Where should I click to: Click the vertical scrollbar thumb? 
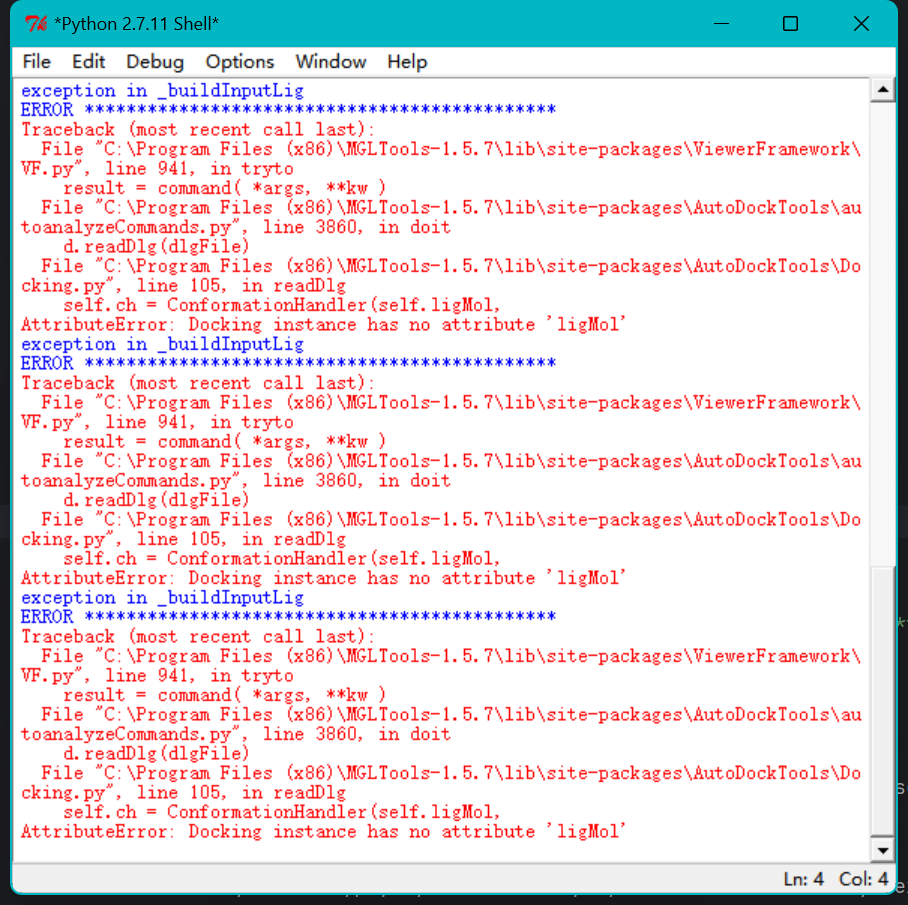point(883,701)
